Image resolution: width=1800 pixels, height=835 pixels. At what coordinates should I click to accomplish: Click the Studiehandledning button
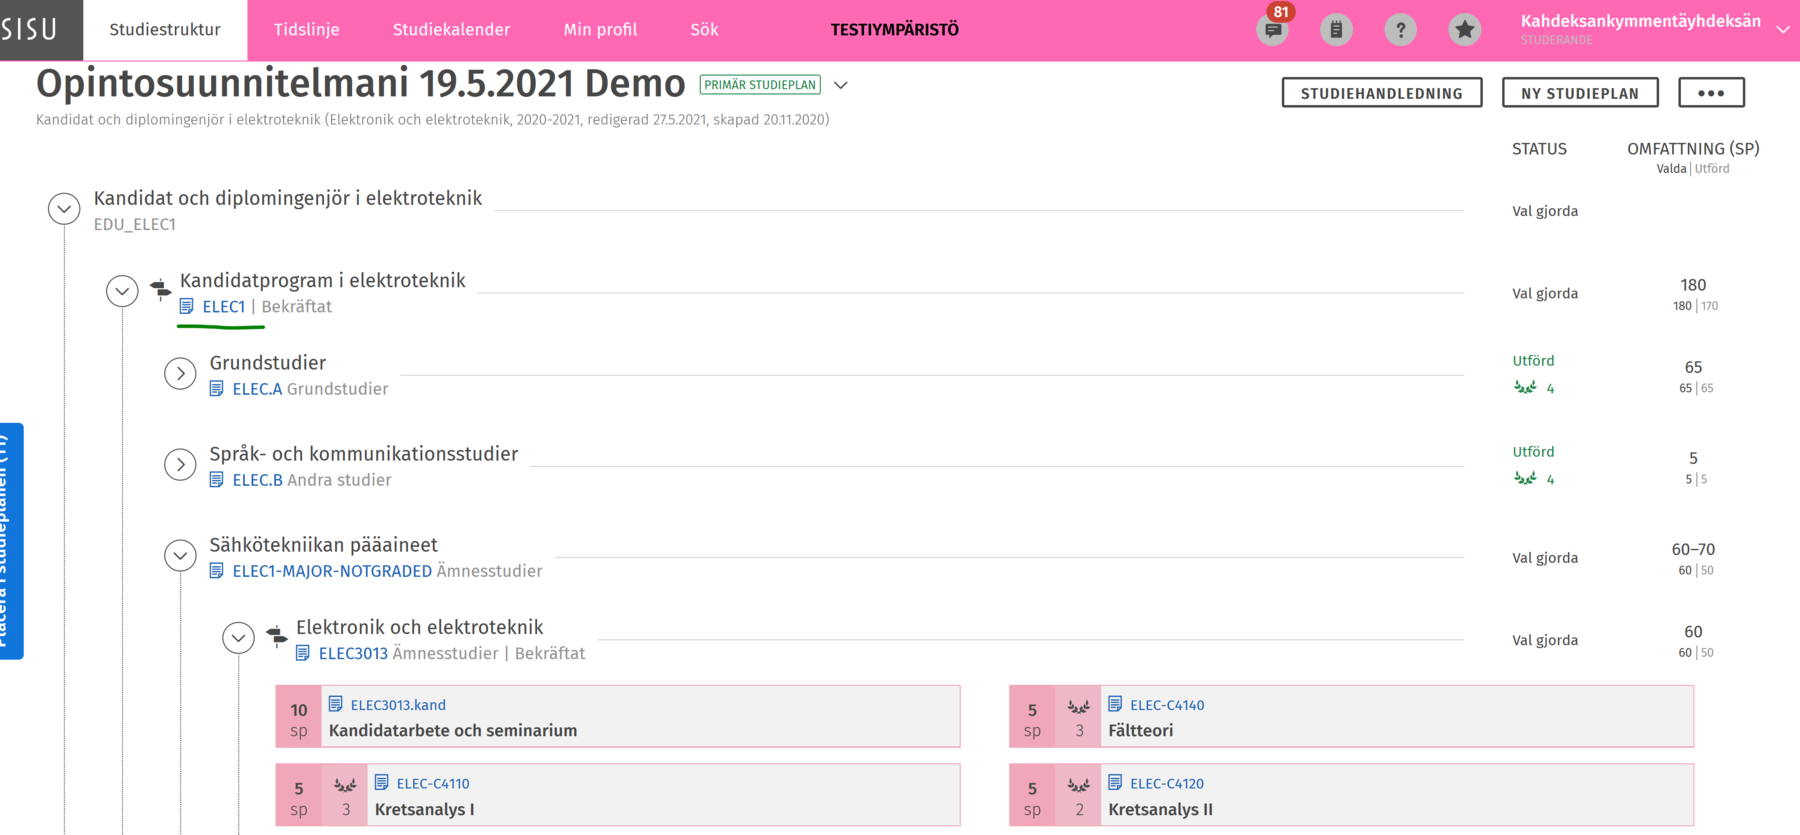click(1381, 93)
